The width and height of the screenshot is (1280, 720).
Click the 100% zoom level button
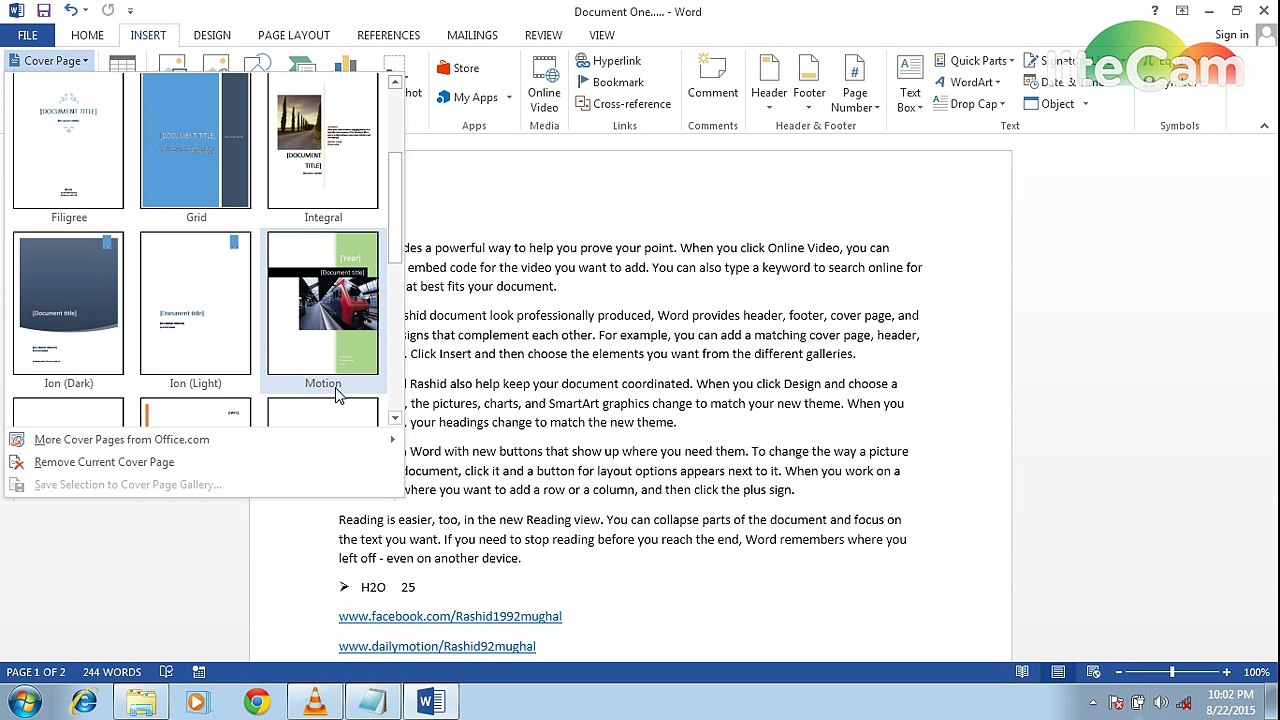(x=1256, y=672)
